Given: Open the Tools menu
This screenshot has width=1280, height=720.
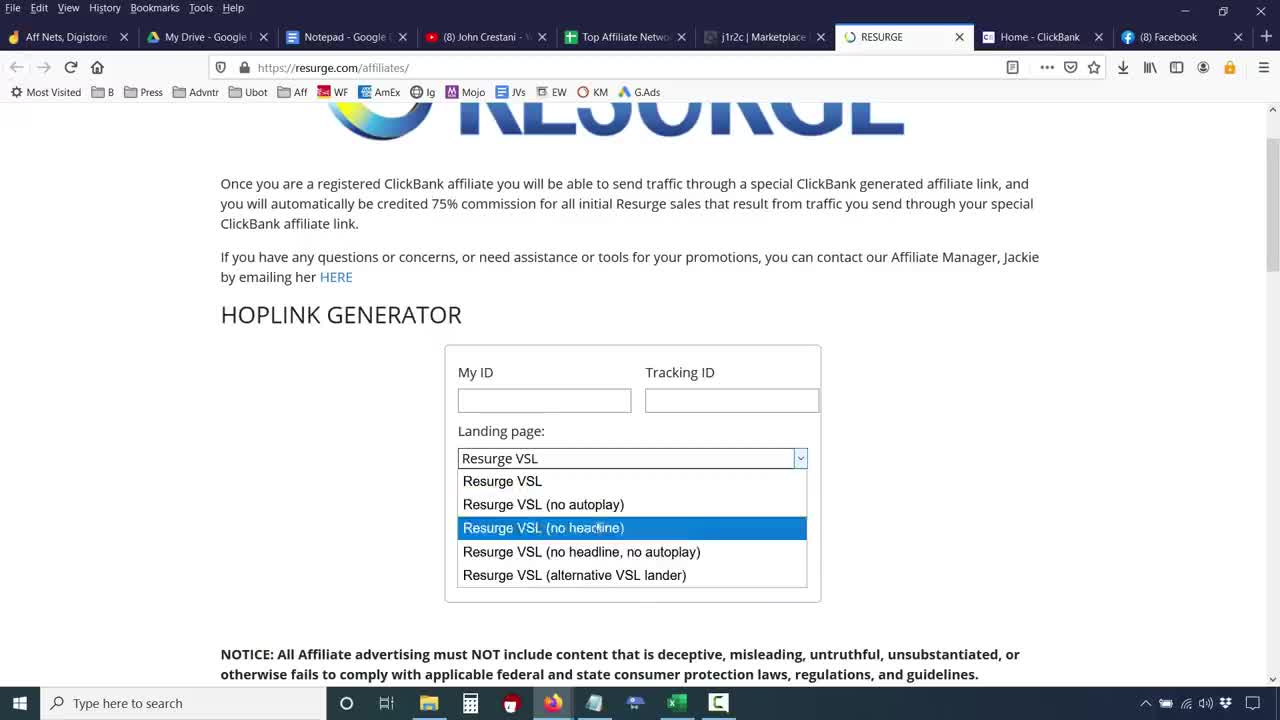Looking at the screenshot, I should pos(201,8).
